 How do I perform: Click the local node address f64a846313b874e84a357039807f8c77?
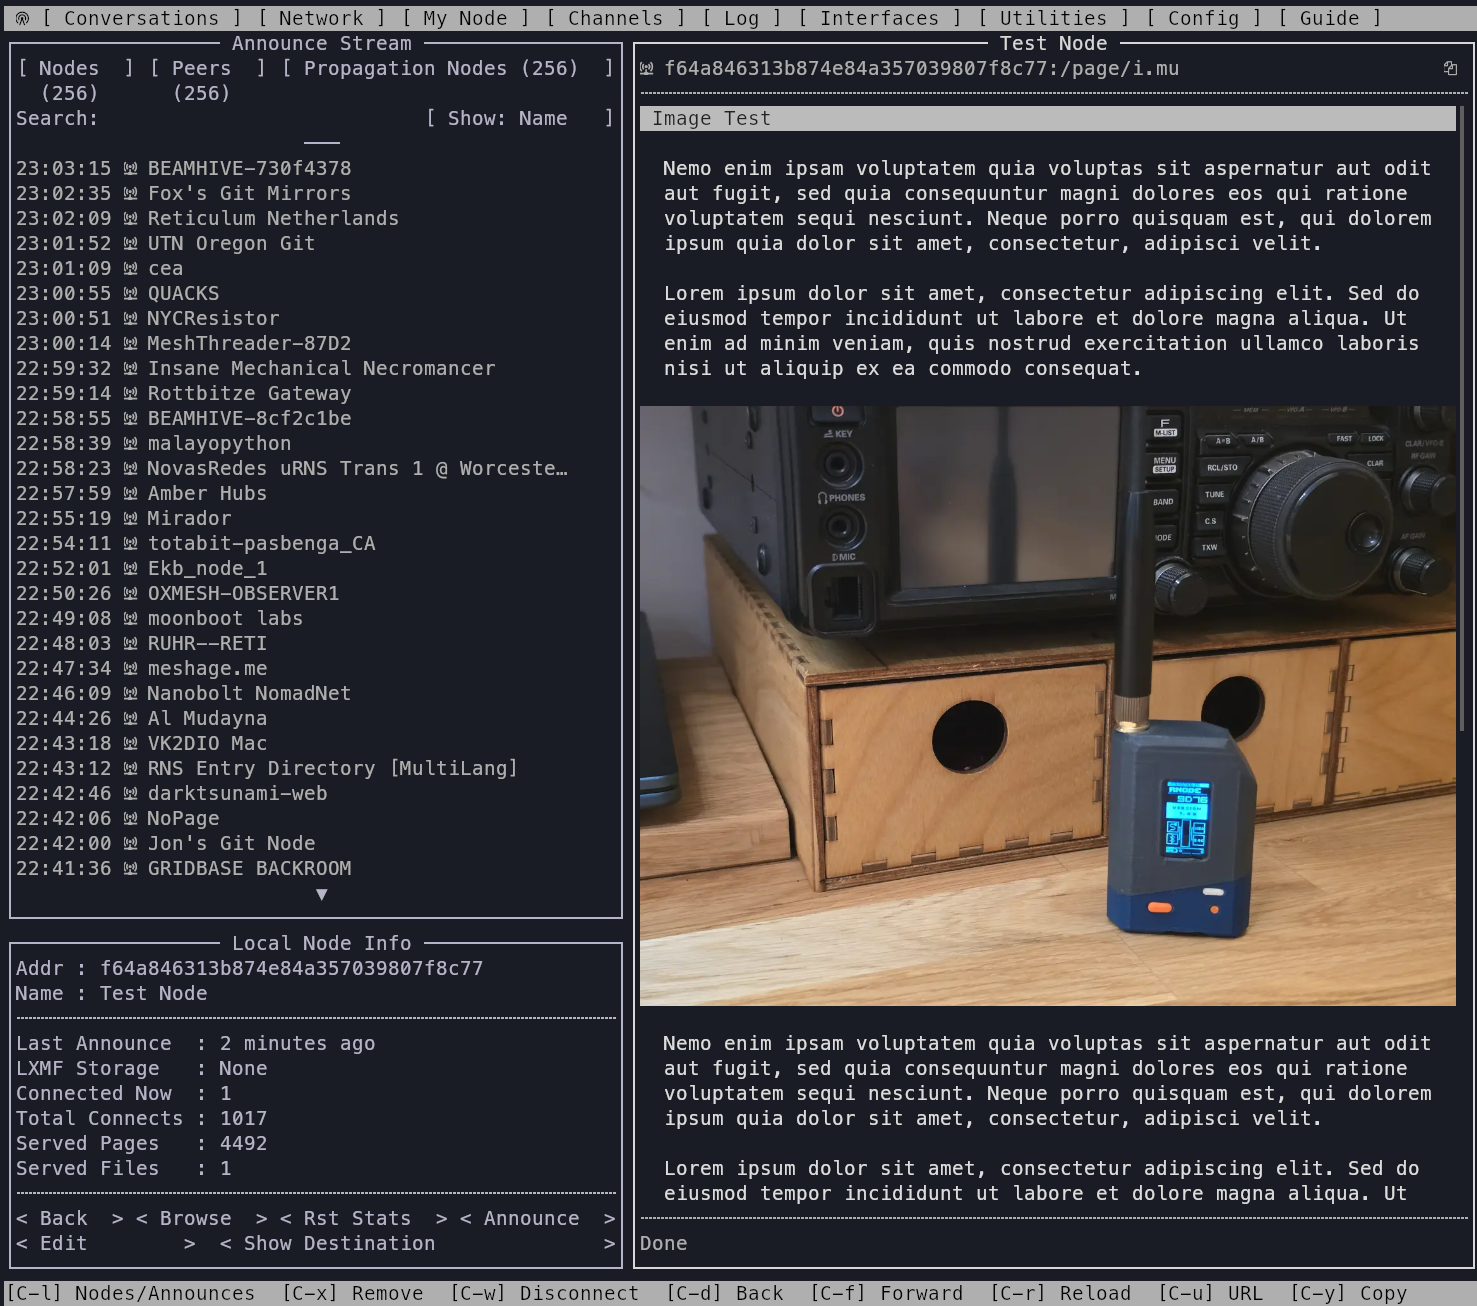[x=291, y=968]
